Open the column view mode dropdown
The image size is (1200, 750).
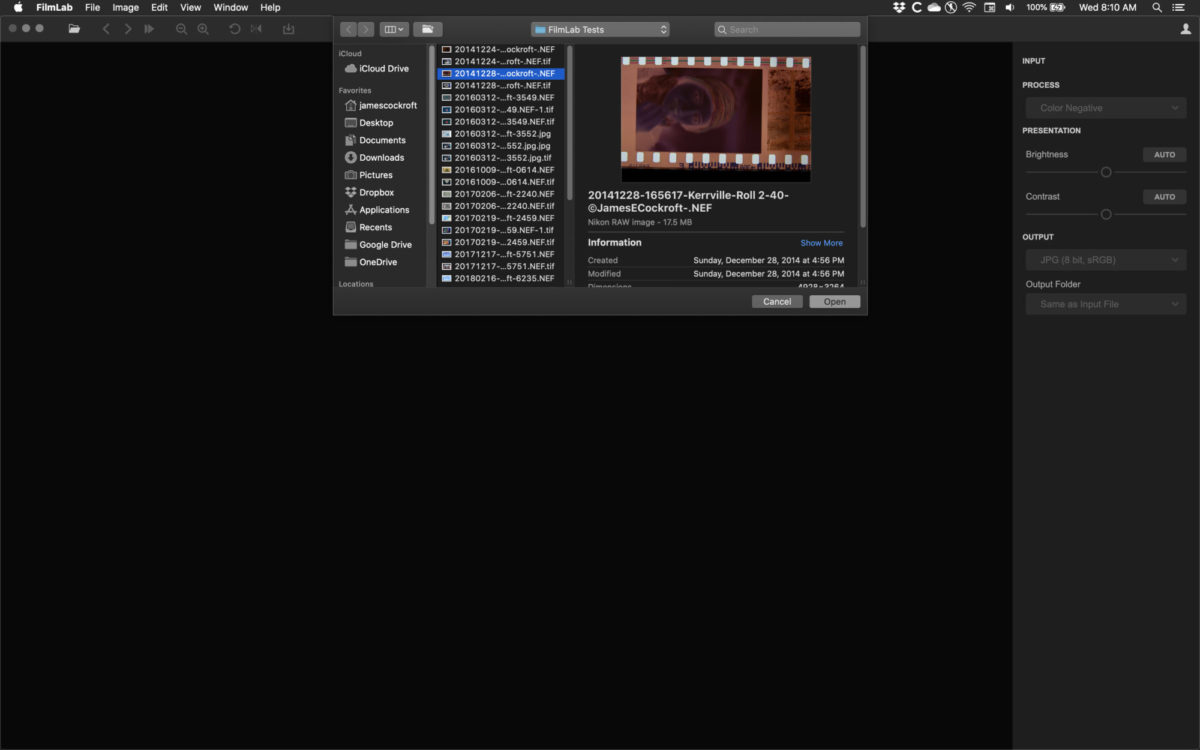click(394, 30)
